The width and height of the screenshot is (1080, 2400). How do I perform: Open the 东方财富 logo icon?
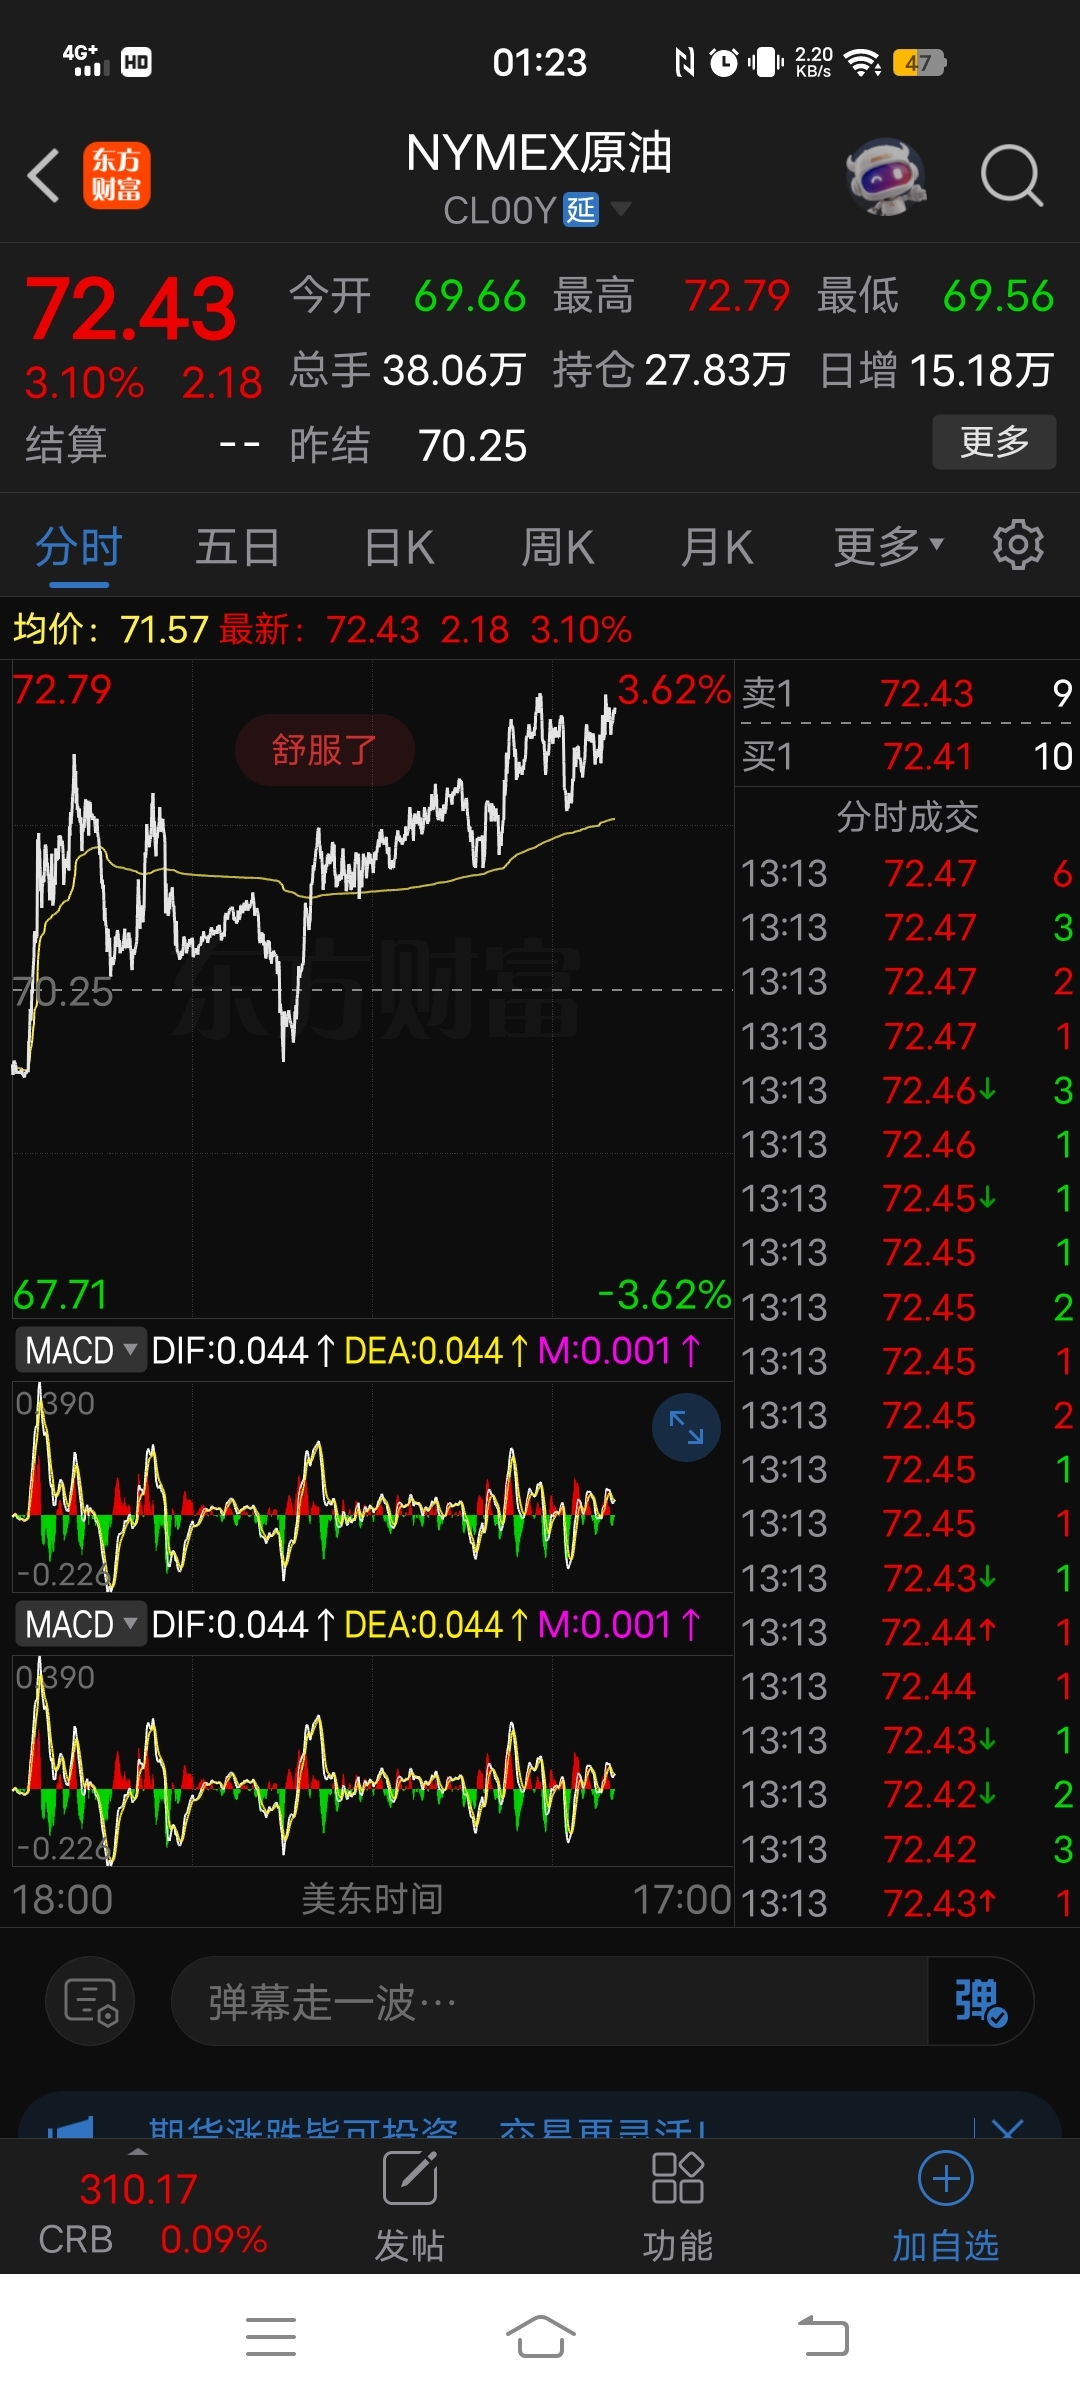point(116,175)
